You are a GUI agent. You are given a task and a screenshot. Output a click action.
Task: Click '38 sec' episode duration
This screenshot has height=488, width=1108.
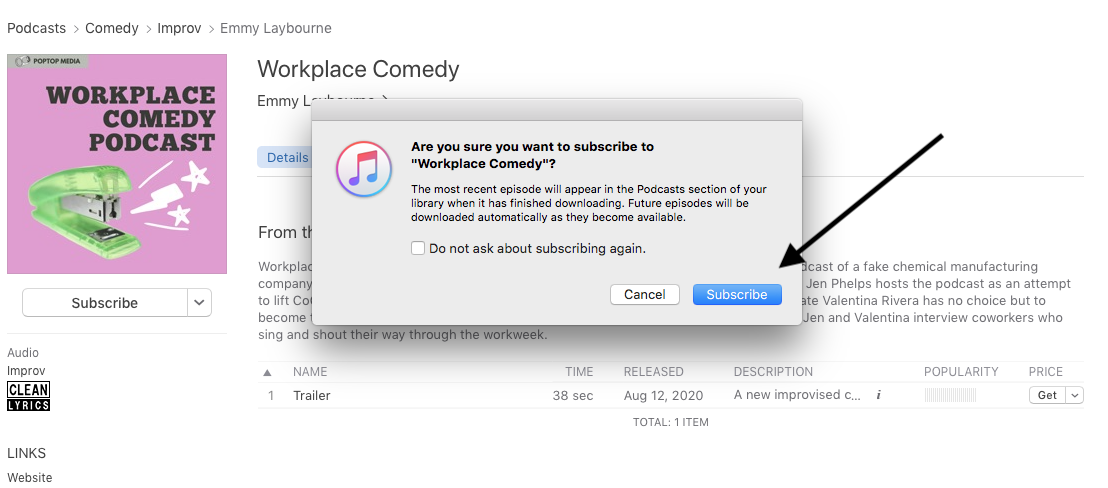pos(573,395)
